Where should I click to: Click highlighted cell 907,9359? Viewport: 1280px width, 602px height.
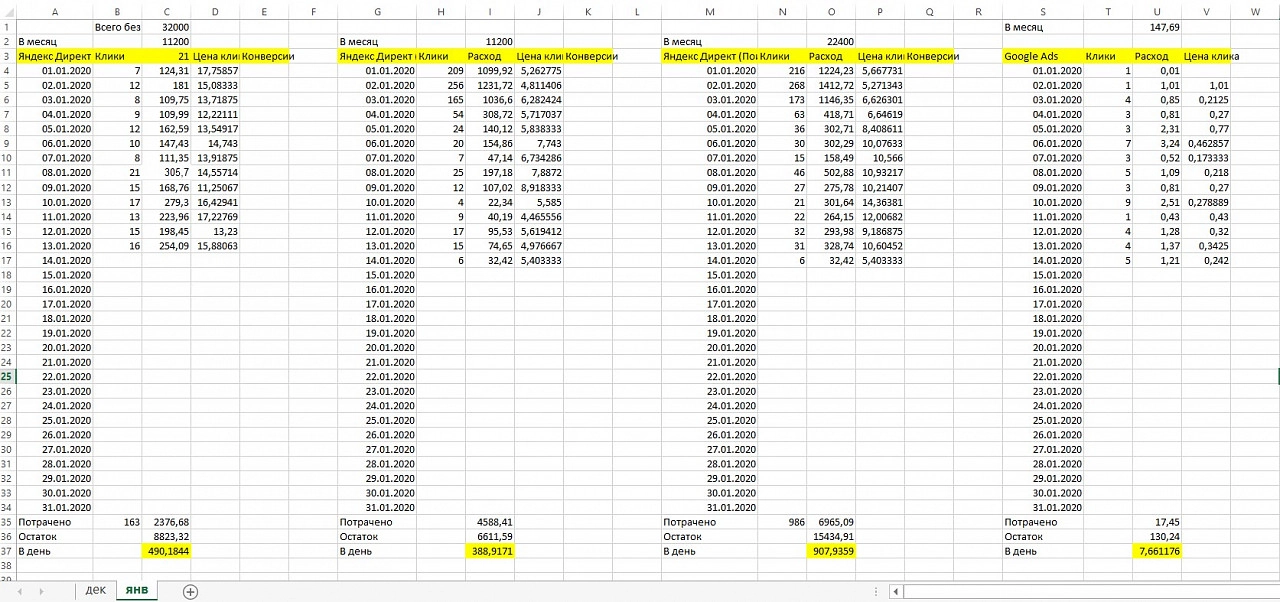tap(832, 551)
